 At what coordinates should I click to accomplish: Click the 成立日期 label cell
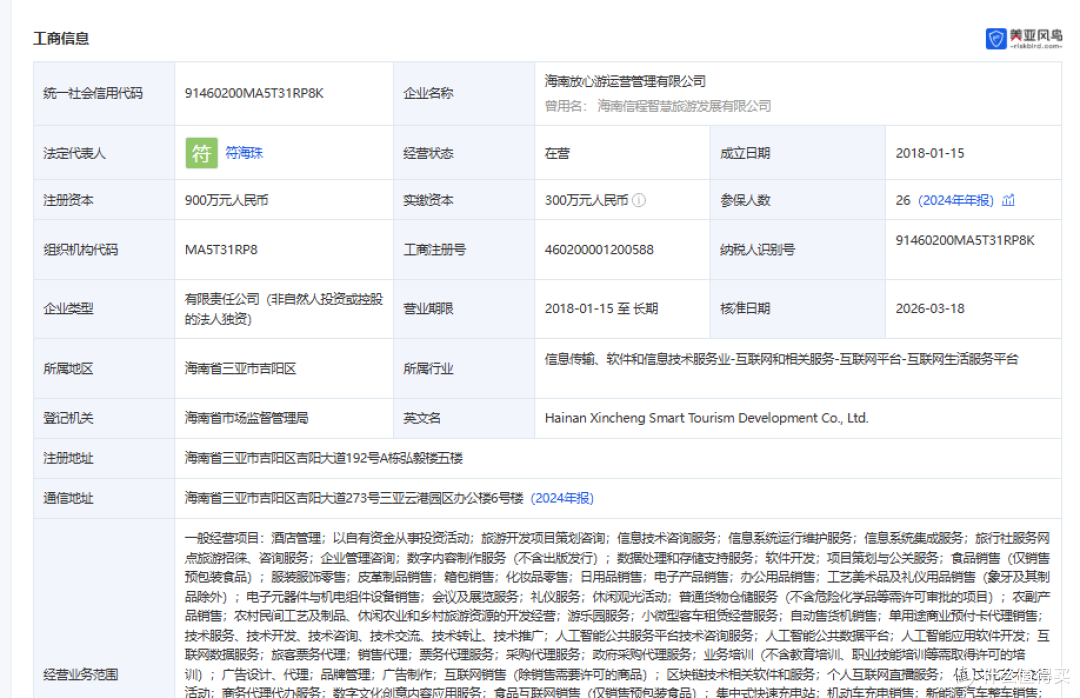798,153
